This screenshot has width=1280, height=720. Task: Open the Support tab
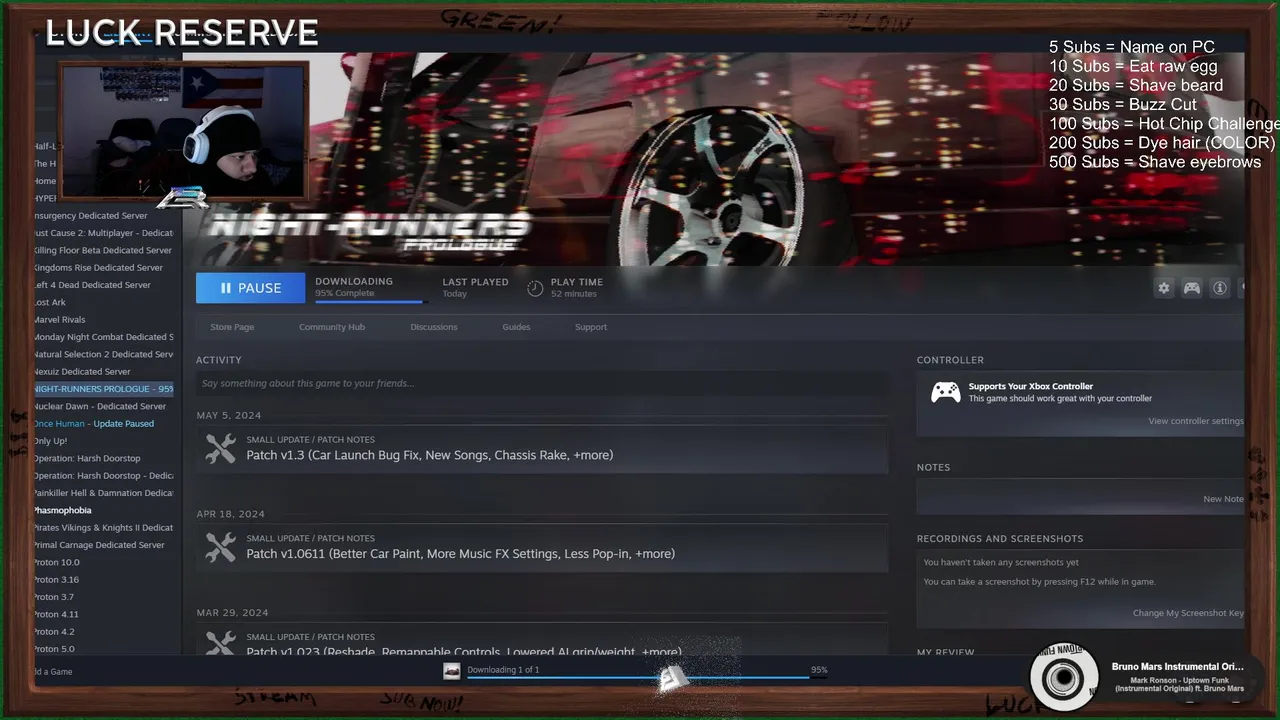[591, 327]
